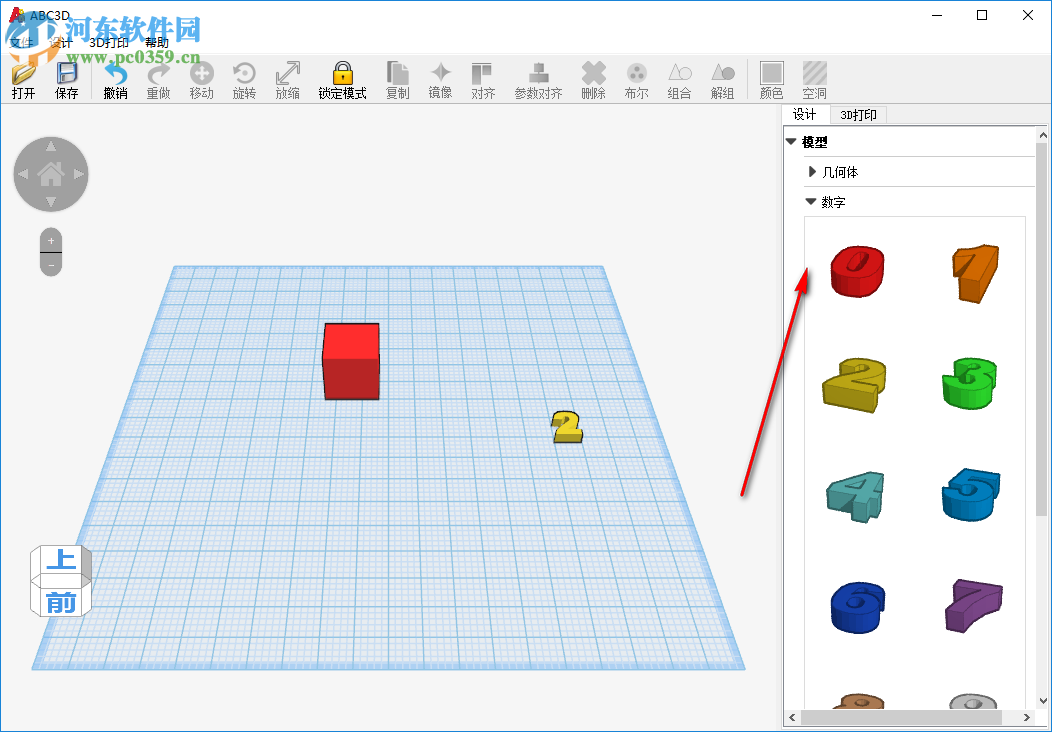
Task: Open the 设计 menu in menu bar
Action: pos(60,43)
